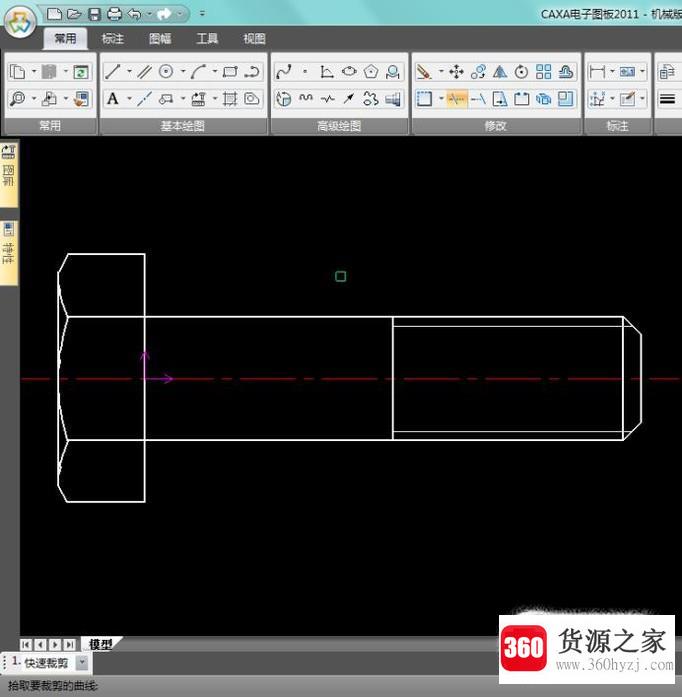Switch to the 工具 ribbon tab

(207, 39)
